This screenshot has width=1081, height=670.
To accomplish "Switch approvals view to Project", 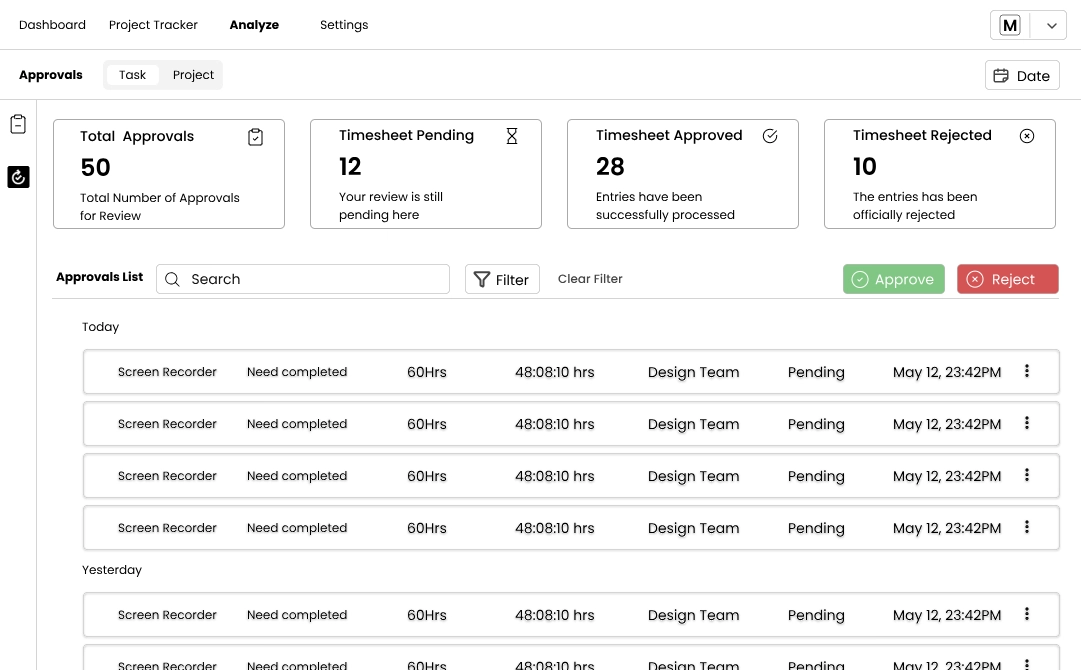I will [x=193, y=75].
